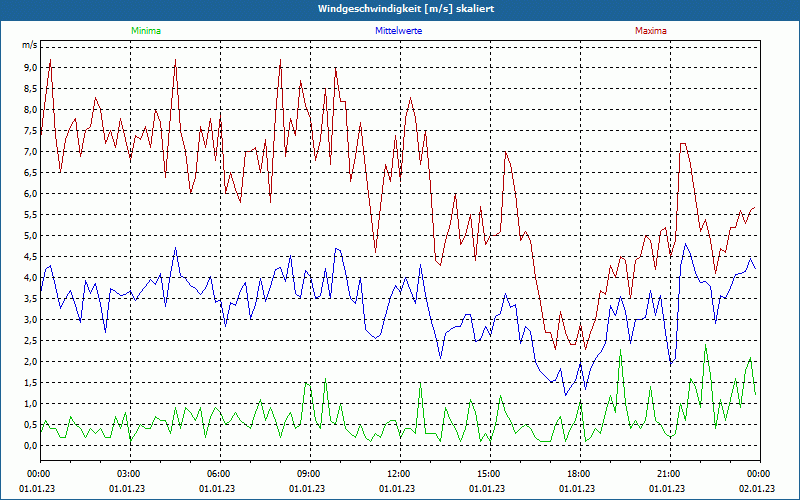The width and height of the screenshot is (800, 500).
Task: Click the 09:00 time label
Action: (x=310, y=474)
